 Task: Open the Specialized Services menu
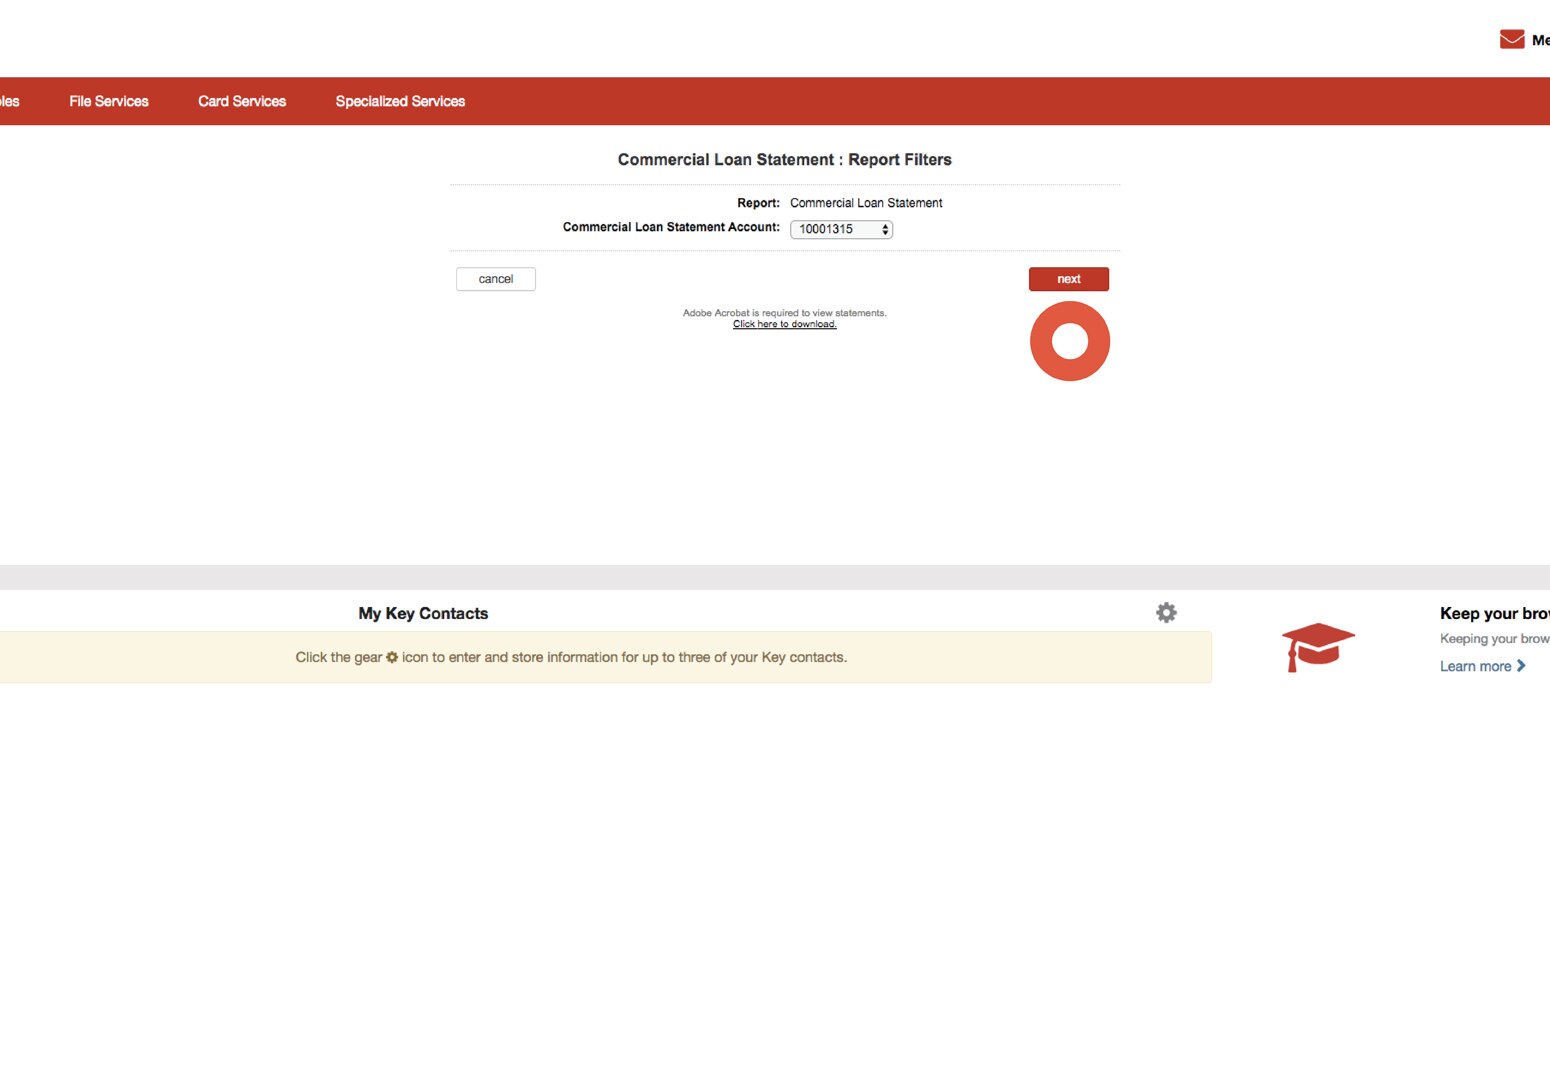400,101
